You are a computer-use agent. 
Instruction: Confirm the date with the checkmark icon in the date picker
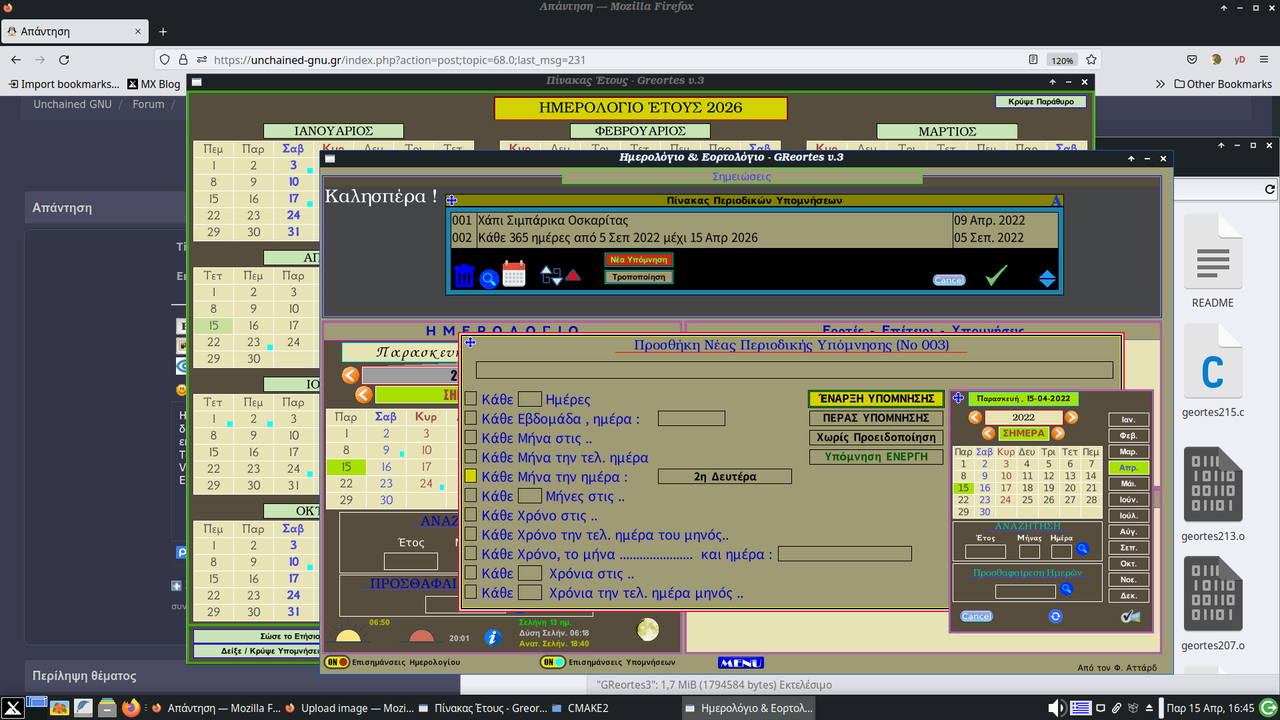1131,616
